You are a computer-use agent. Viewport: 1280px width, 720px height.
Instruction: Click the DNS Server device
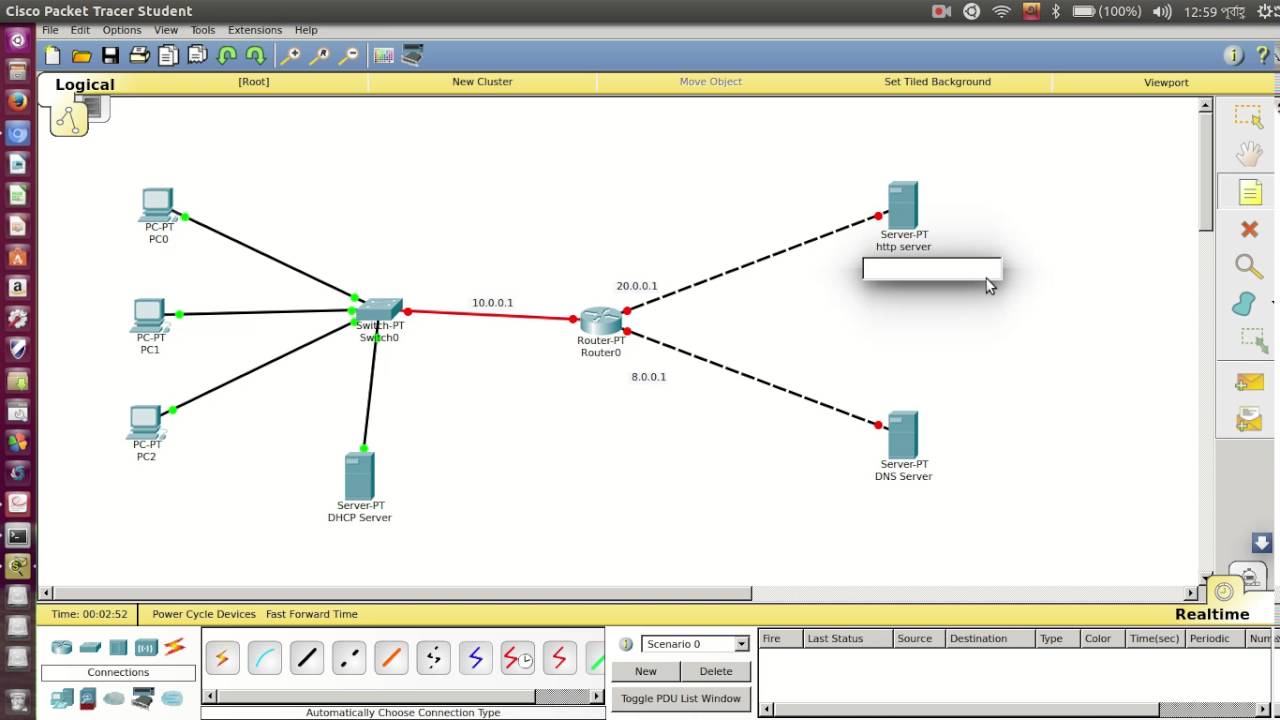point(902,435)
